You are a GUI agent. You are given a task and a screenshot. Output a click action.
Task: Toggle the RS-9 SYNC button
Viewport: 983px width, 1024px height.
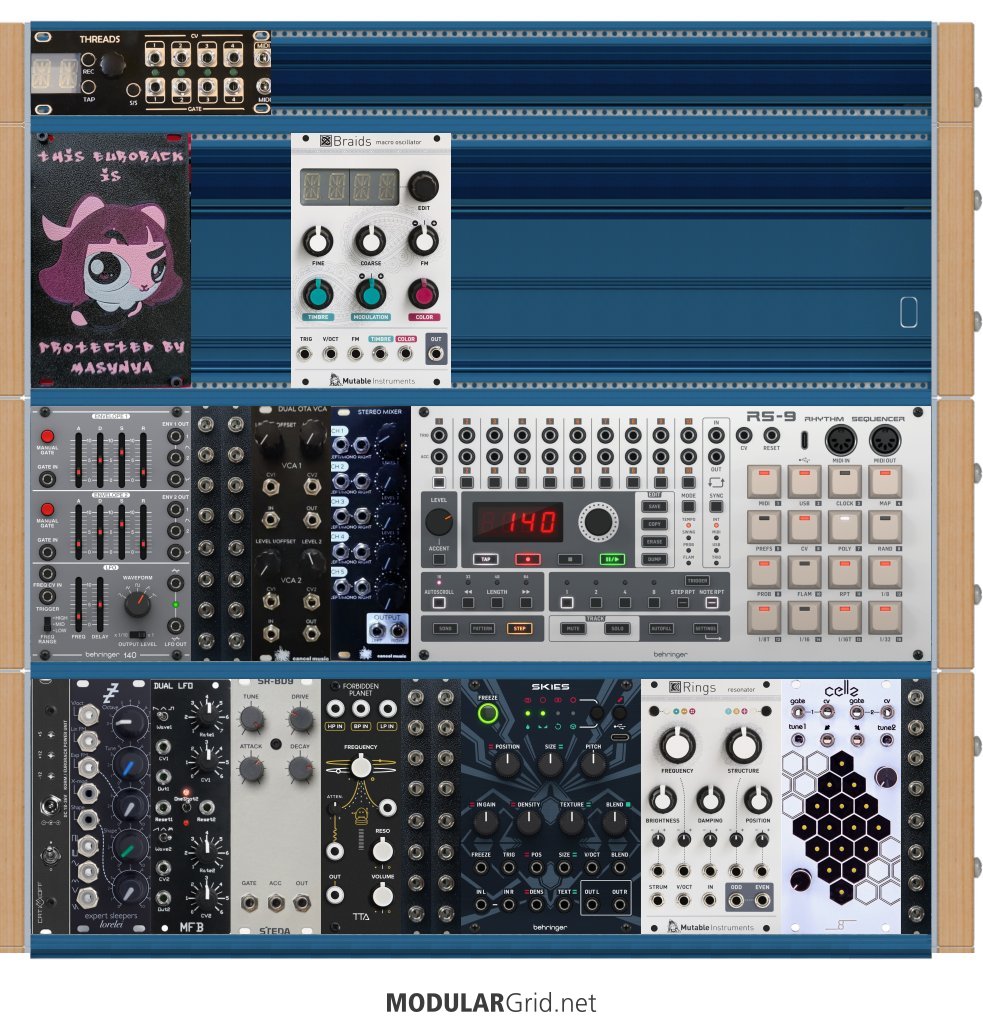point(717,507)
